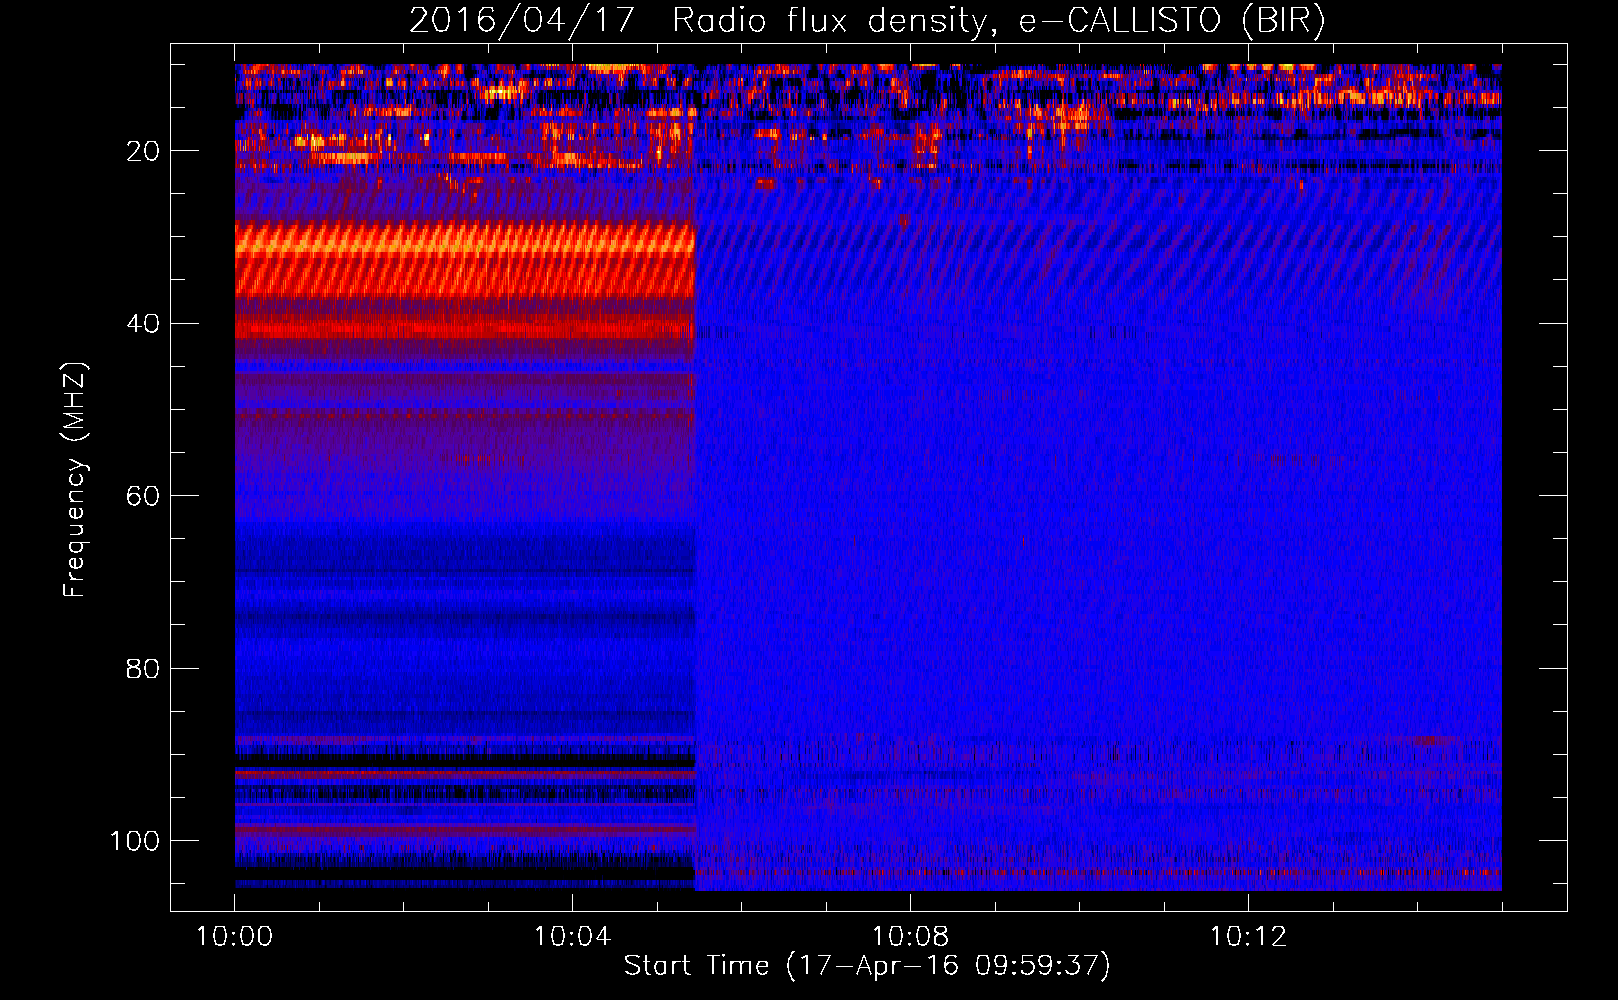This screenshot has width=1618, height=1000.
Task: Click the frequency tick label '100'
Action: click(x=135, y=841)
